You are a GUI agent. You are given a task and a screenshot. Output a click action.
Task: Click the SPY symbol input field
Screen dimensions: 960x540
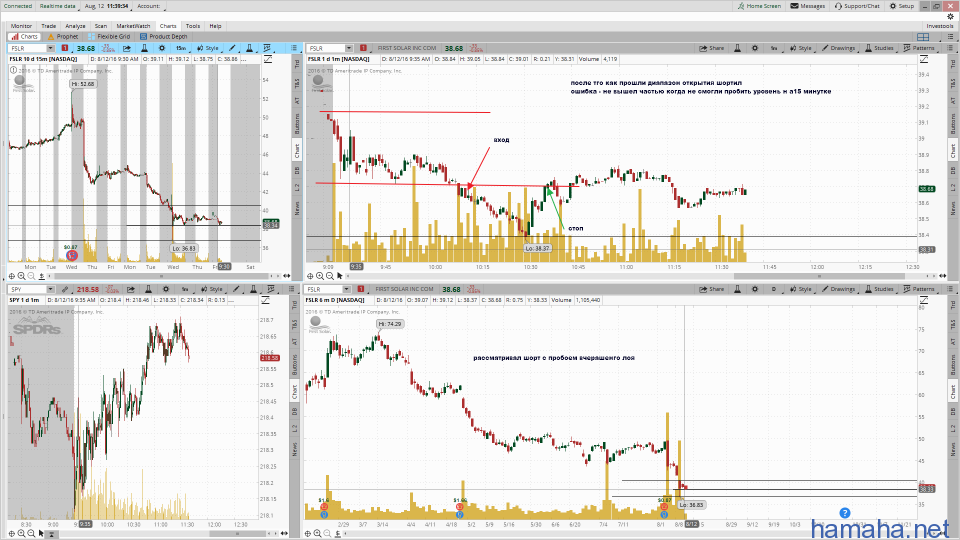pos(27,289)
